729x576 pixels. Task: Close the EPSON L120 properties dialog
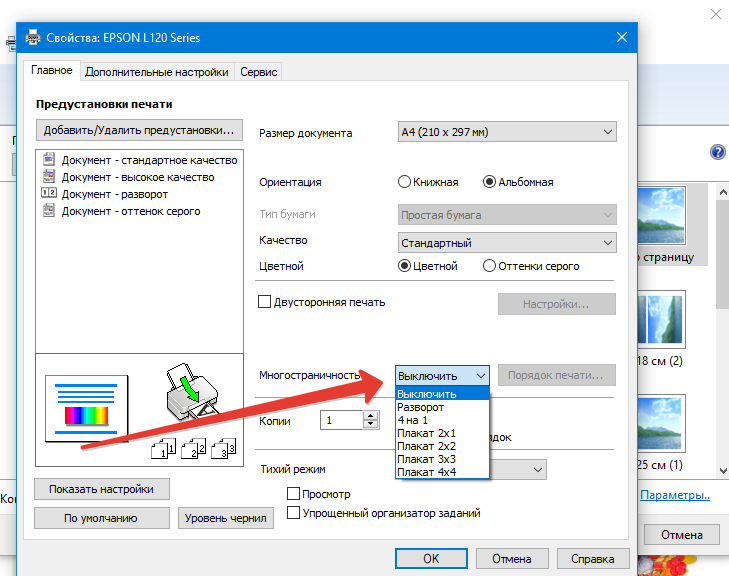click(622, 37)
